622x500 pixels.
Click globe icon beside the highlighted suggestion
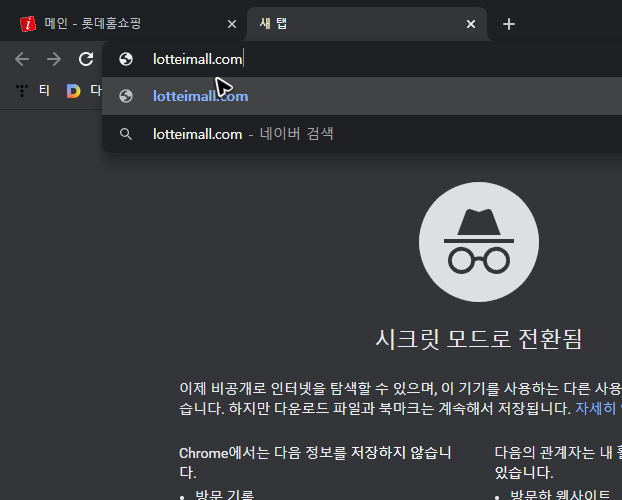pyautogui.click(x=126, y=96)
